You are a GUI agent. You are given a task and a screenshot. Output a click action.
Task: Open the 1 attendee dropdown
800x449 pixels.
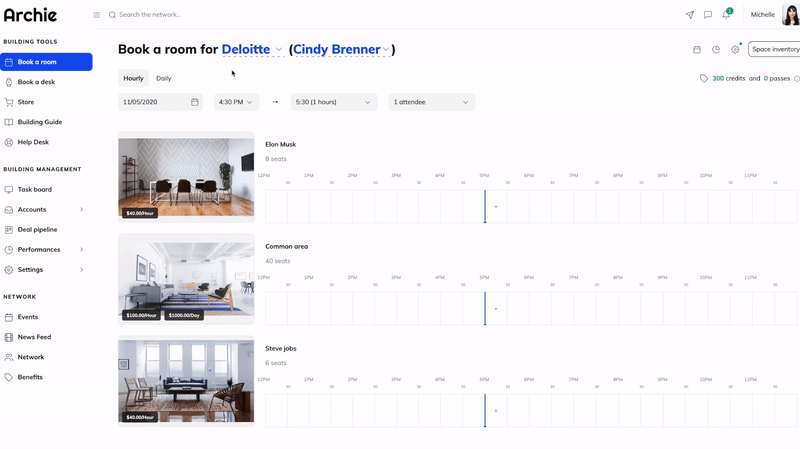click(x=432, y=102)
